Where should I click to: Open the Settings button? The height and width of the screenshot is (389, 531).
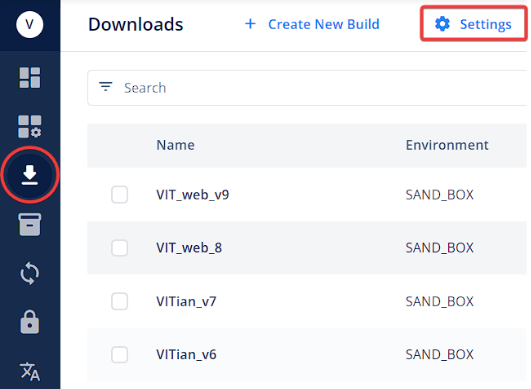click(473, 24)
